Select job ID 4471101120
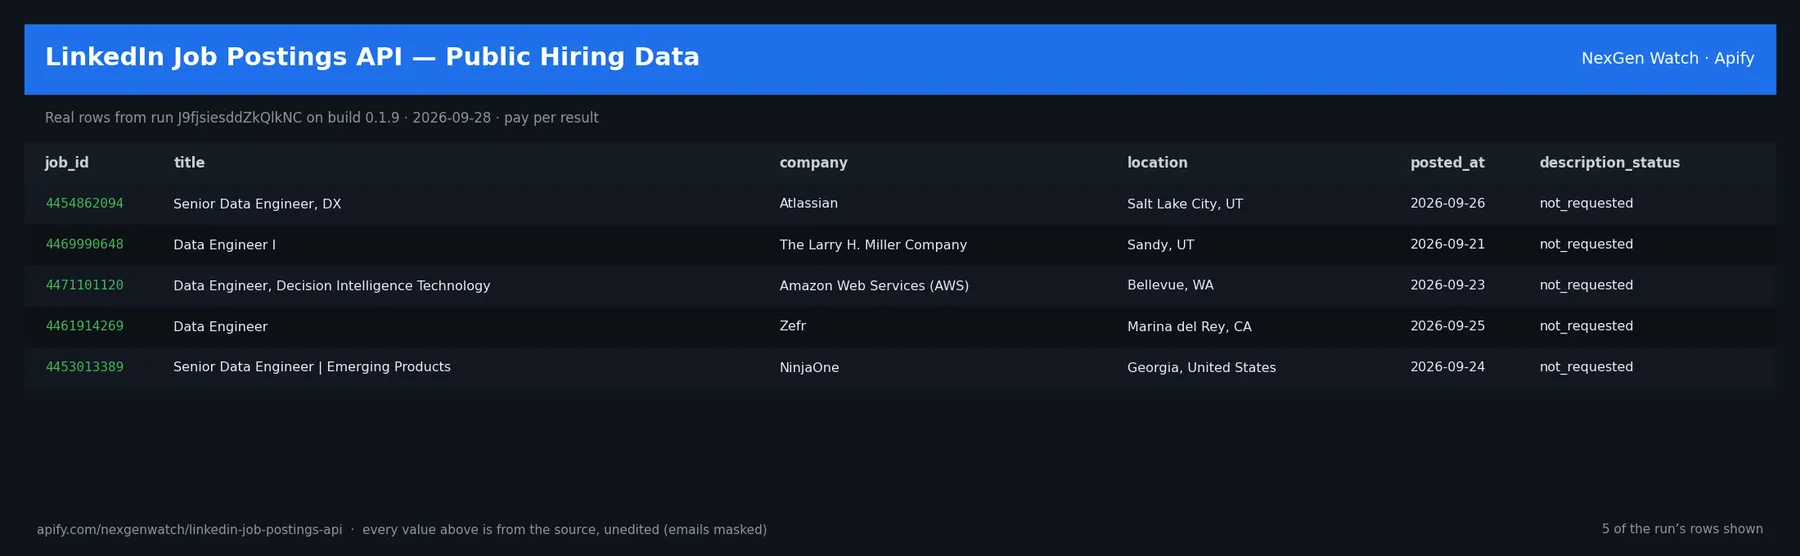1800x556 pixels. [x=84, y=285]
